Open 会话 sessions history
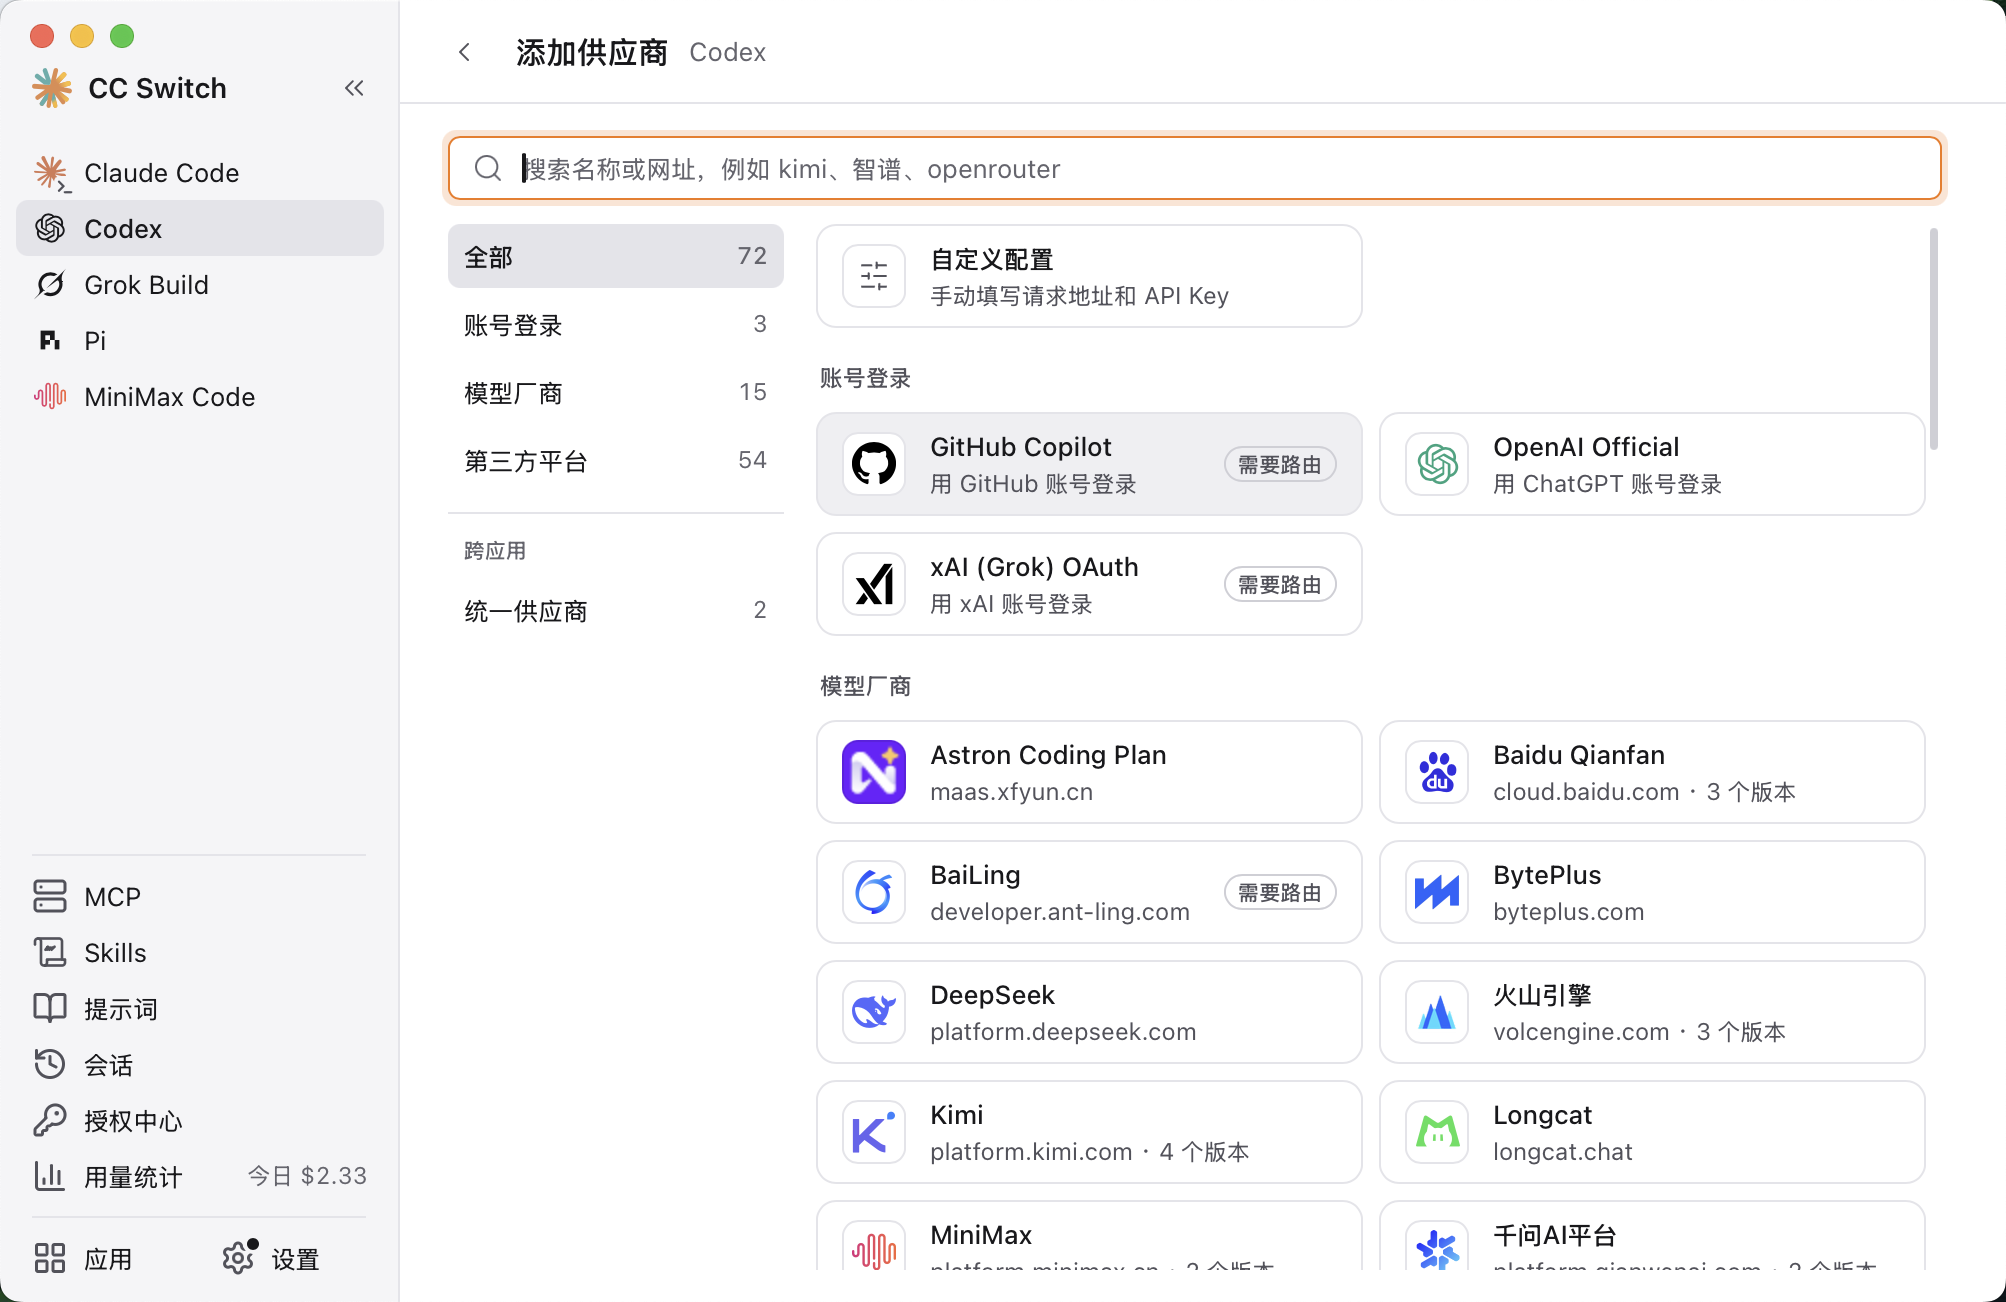Screen dimensions: 2006x1302 pyautogui.click(x=200, y=1064)
